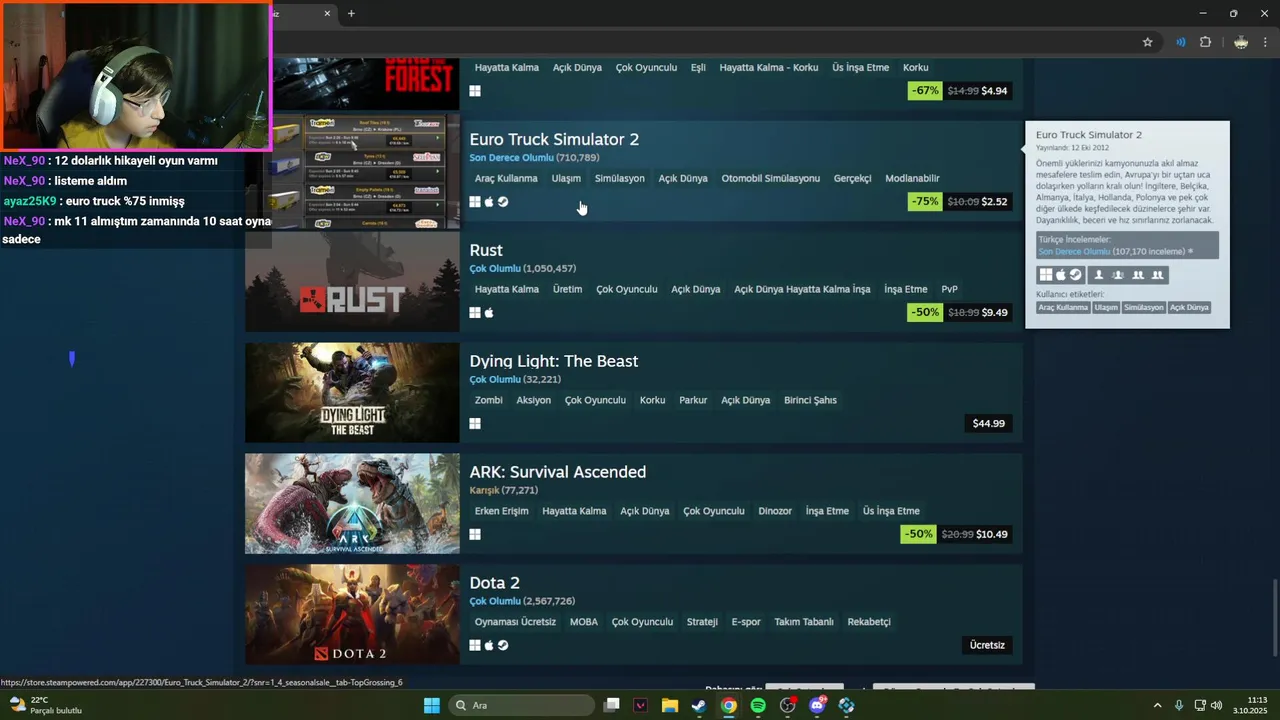The height and width of the screenshot is (720, 1280).
Task: Open the Dota 2 title link
Action: pos(494,583)
